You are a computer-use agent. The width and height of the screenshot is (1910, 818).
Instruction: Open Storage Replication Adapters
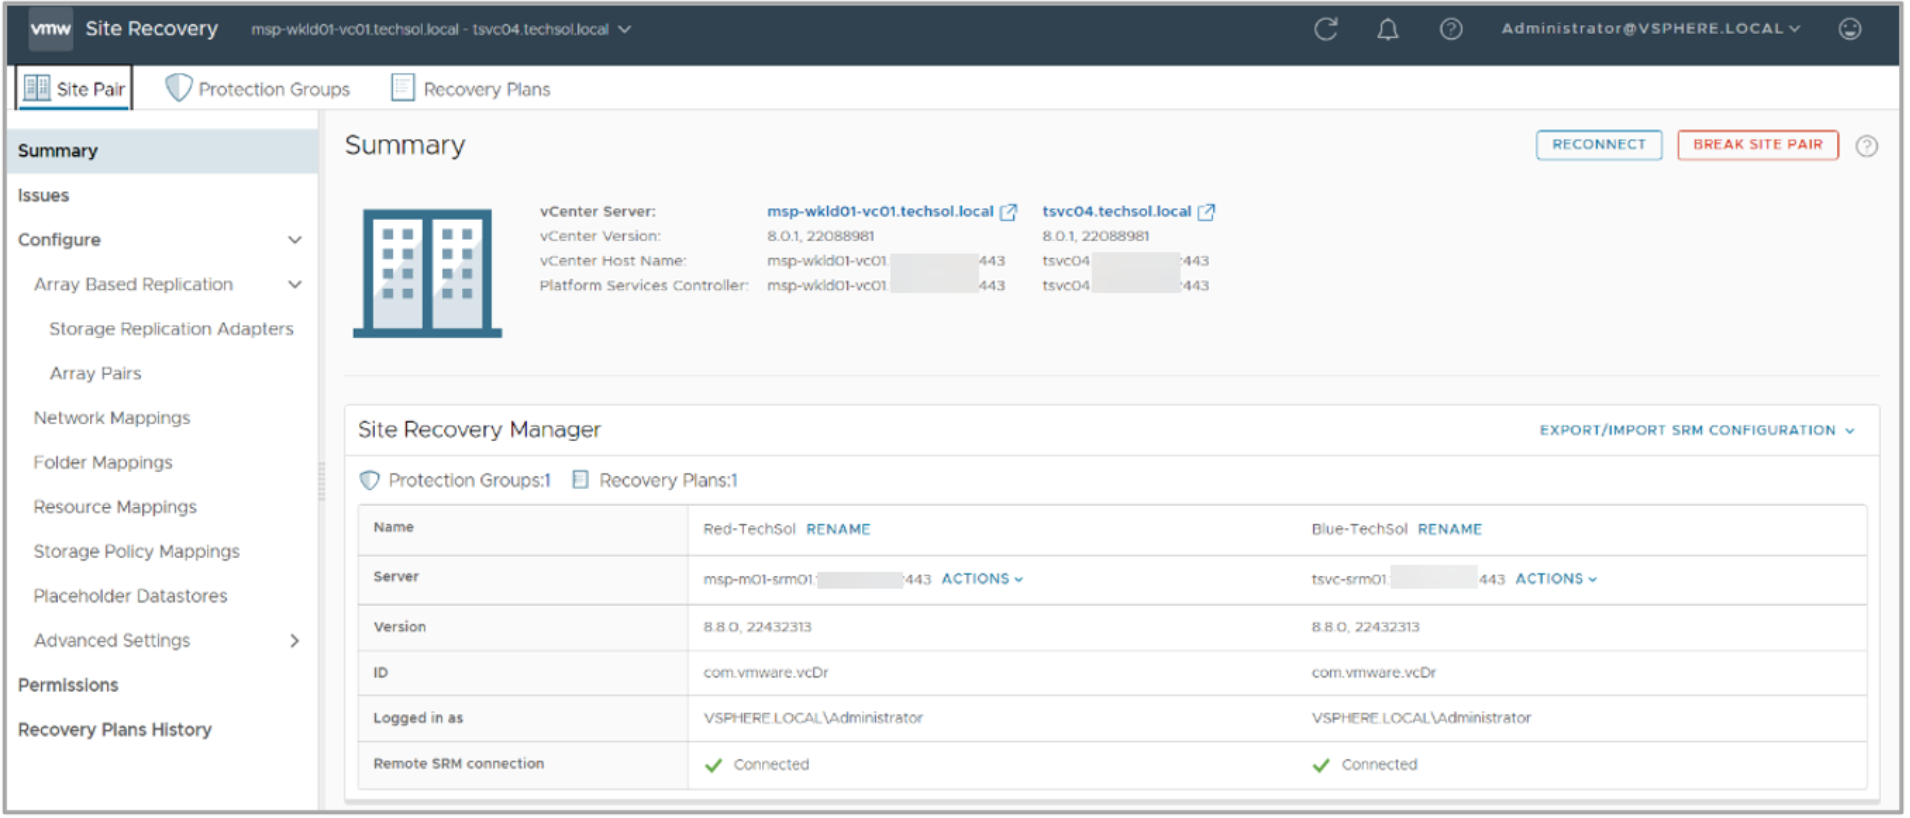coord(171,329)
